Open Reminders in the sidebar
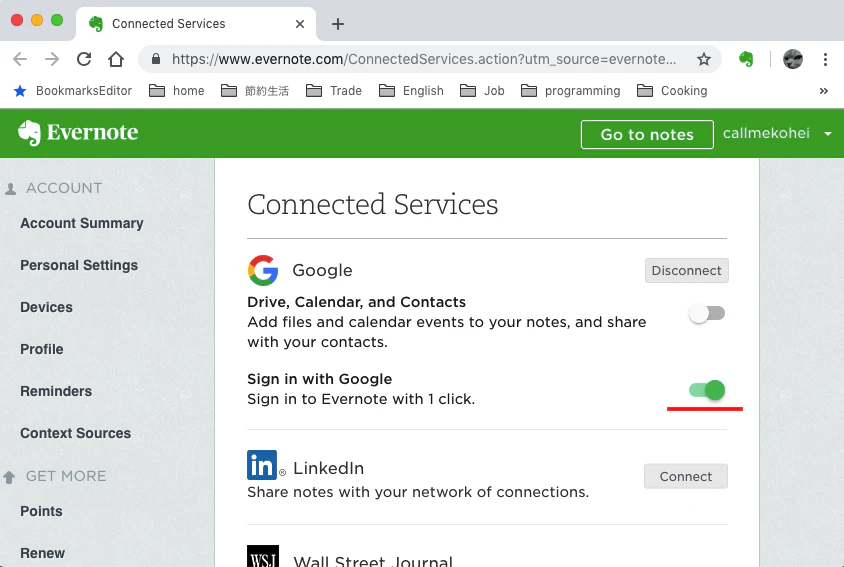 [x=56, y=391]
